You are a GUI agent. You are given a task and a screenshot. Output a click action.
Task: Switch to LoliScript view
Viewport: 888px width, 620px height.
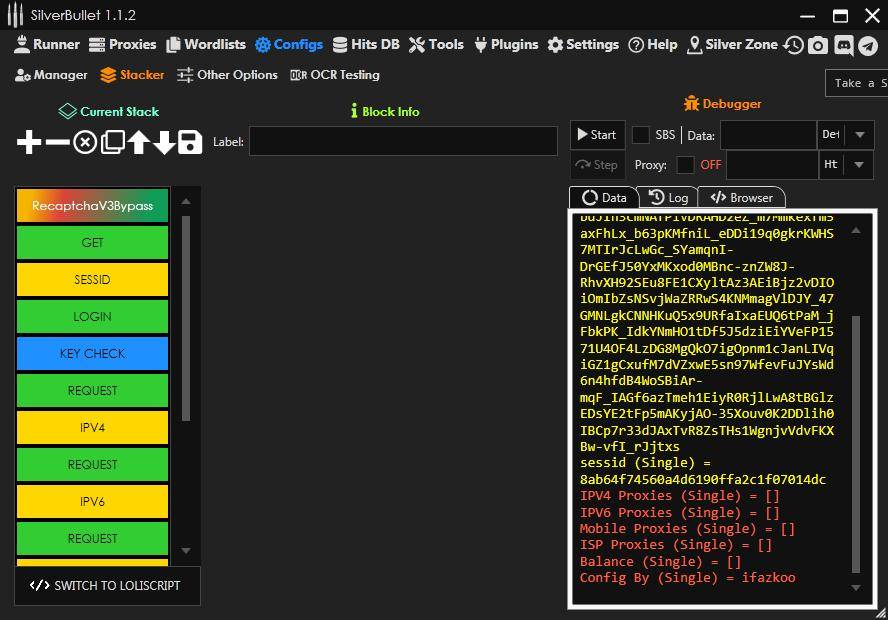[x=107, y=587]
